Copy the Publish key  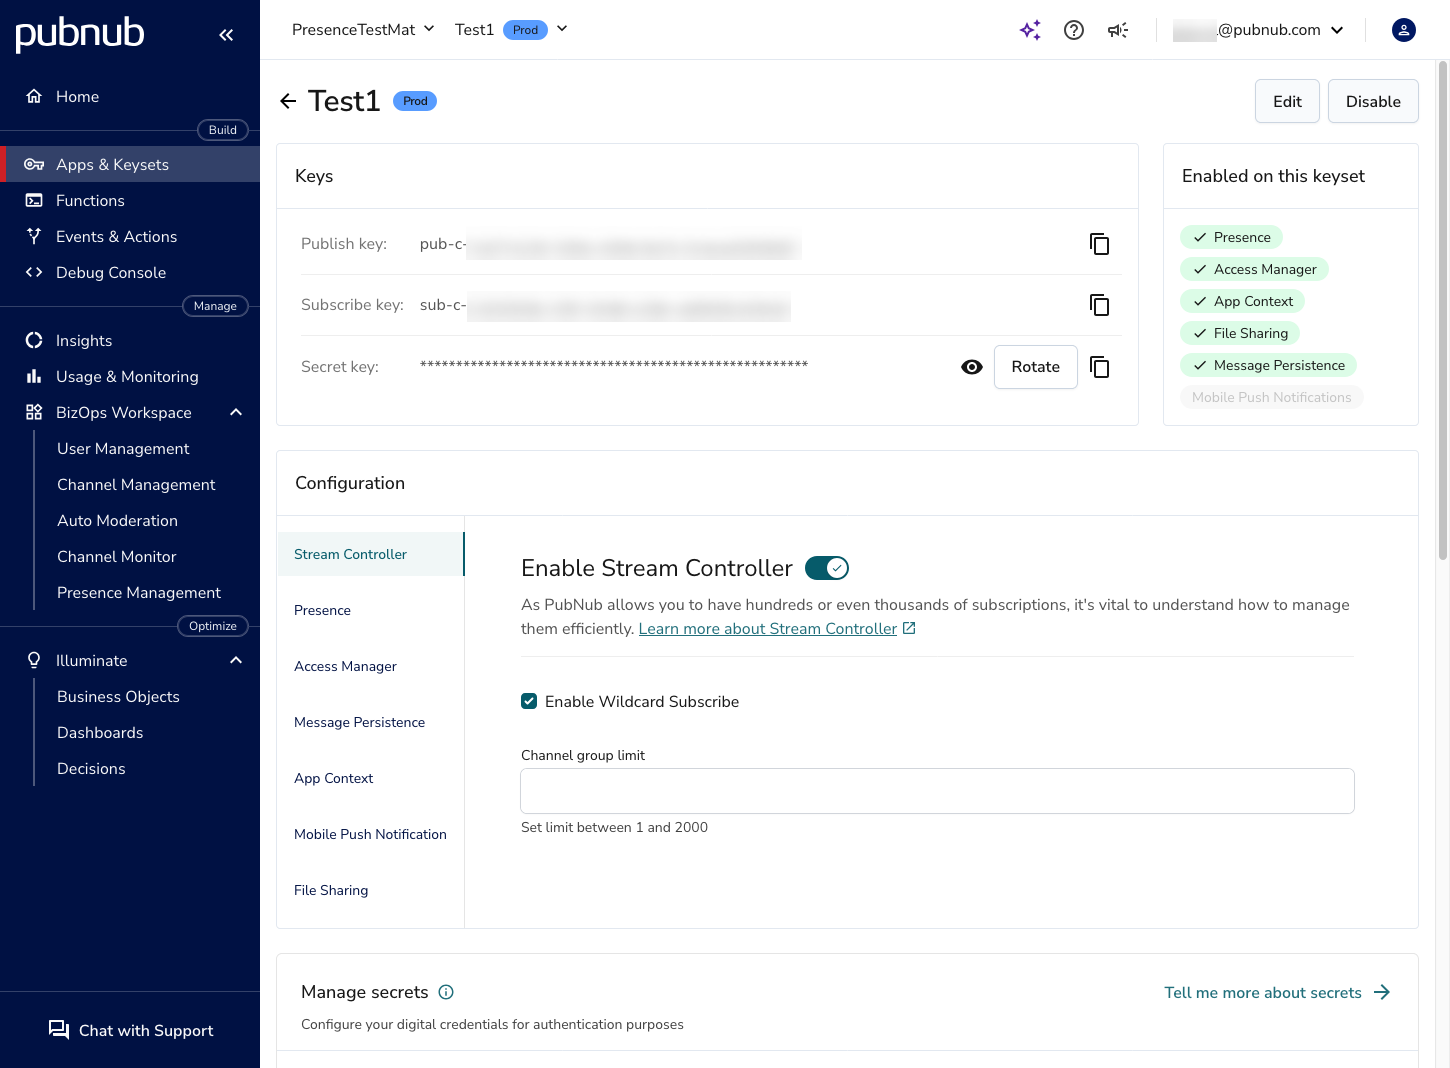coord(1100,244)
